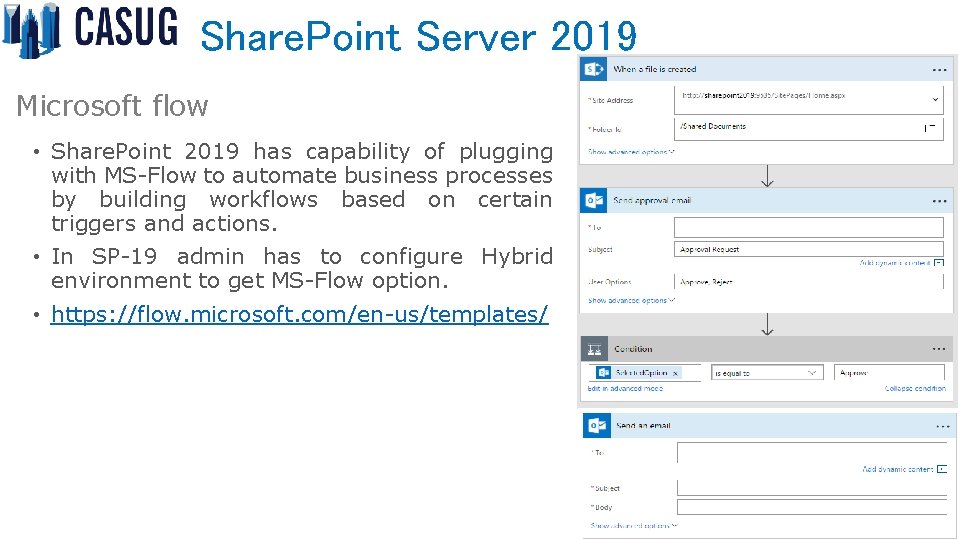The image size is (960, 540).
Task: Click the Outlook icon on Send an email
Action: coord(596,426)
